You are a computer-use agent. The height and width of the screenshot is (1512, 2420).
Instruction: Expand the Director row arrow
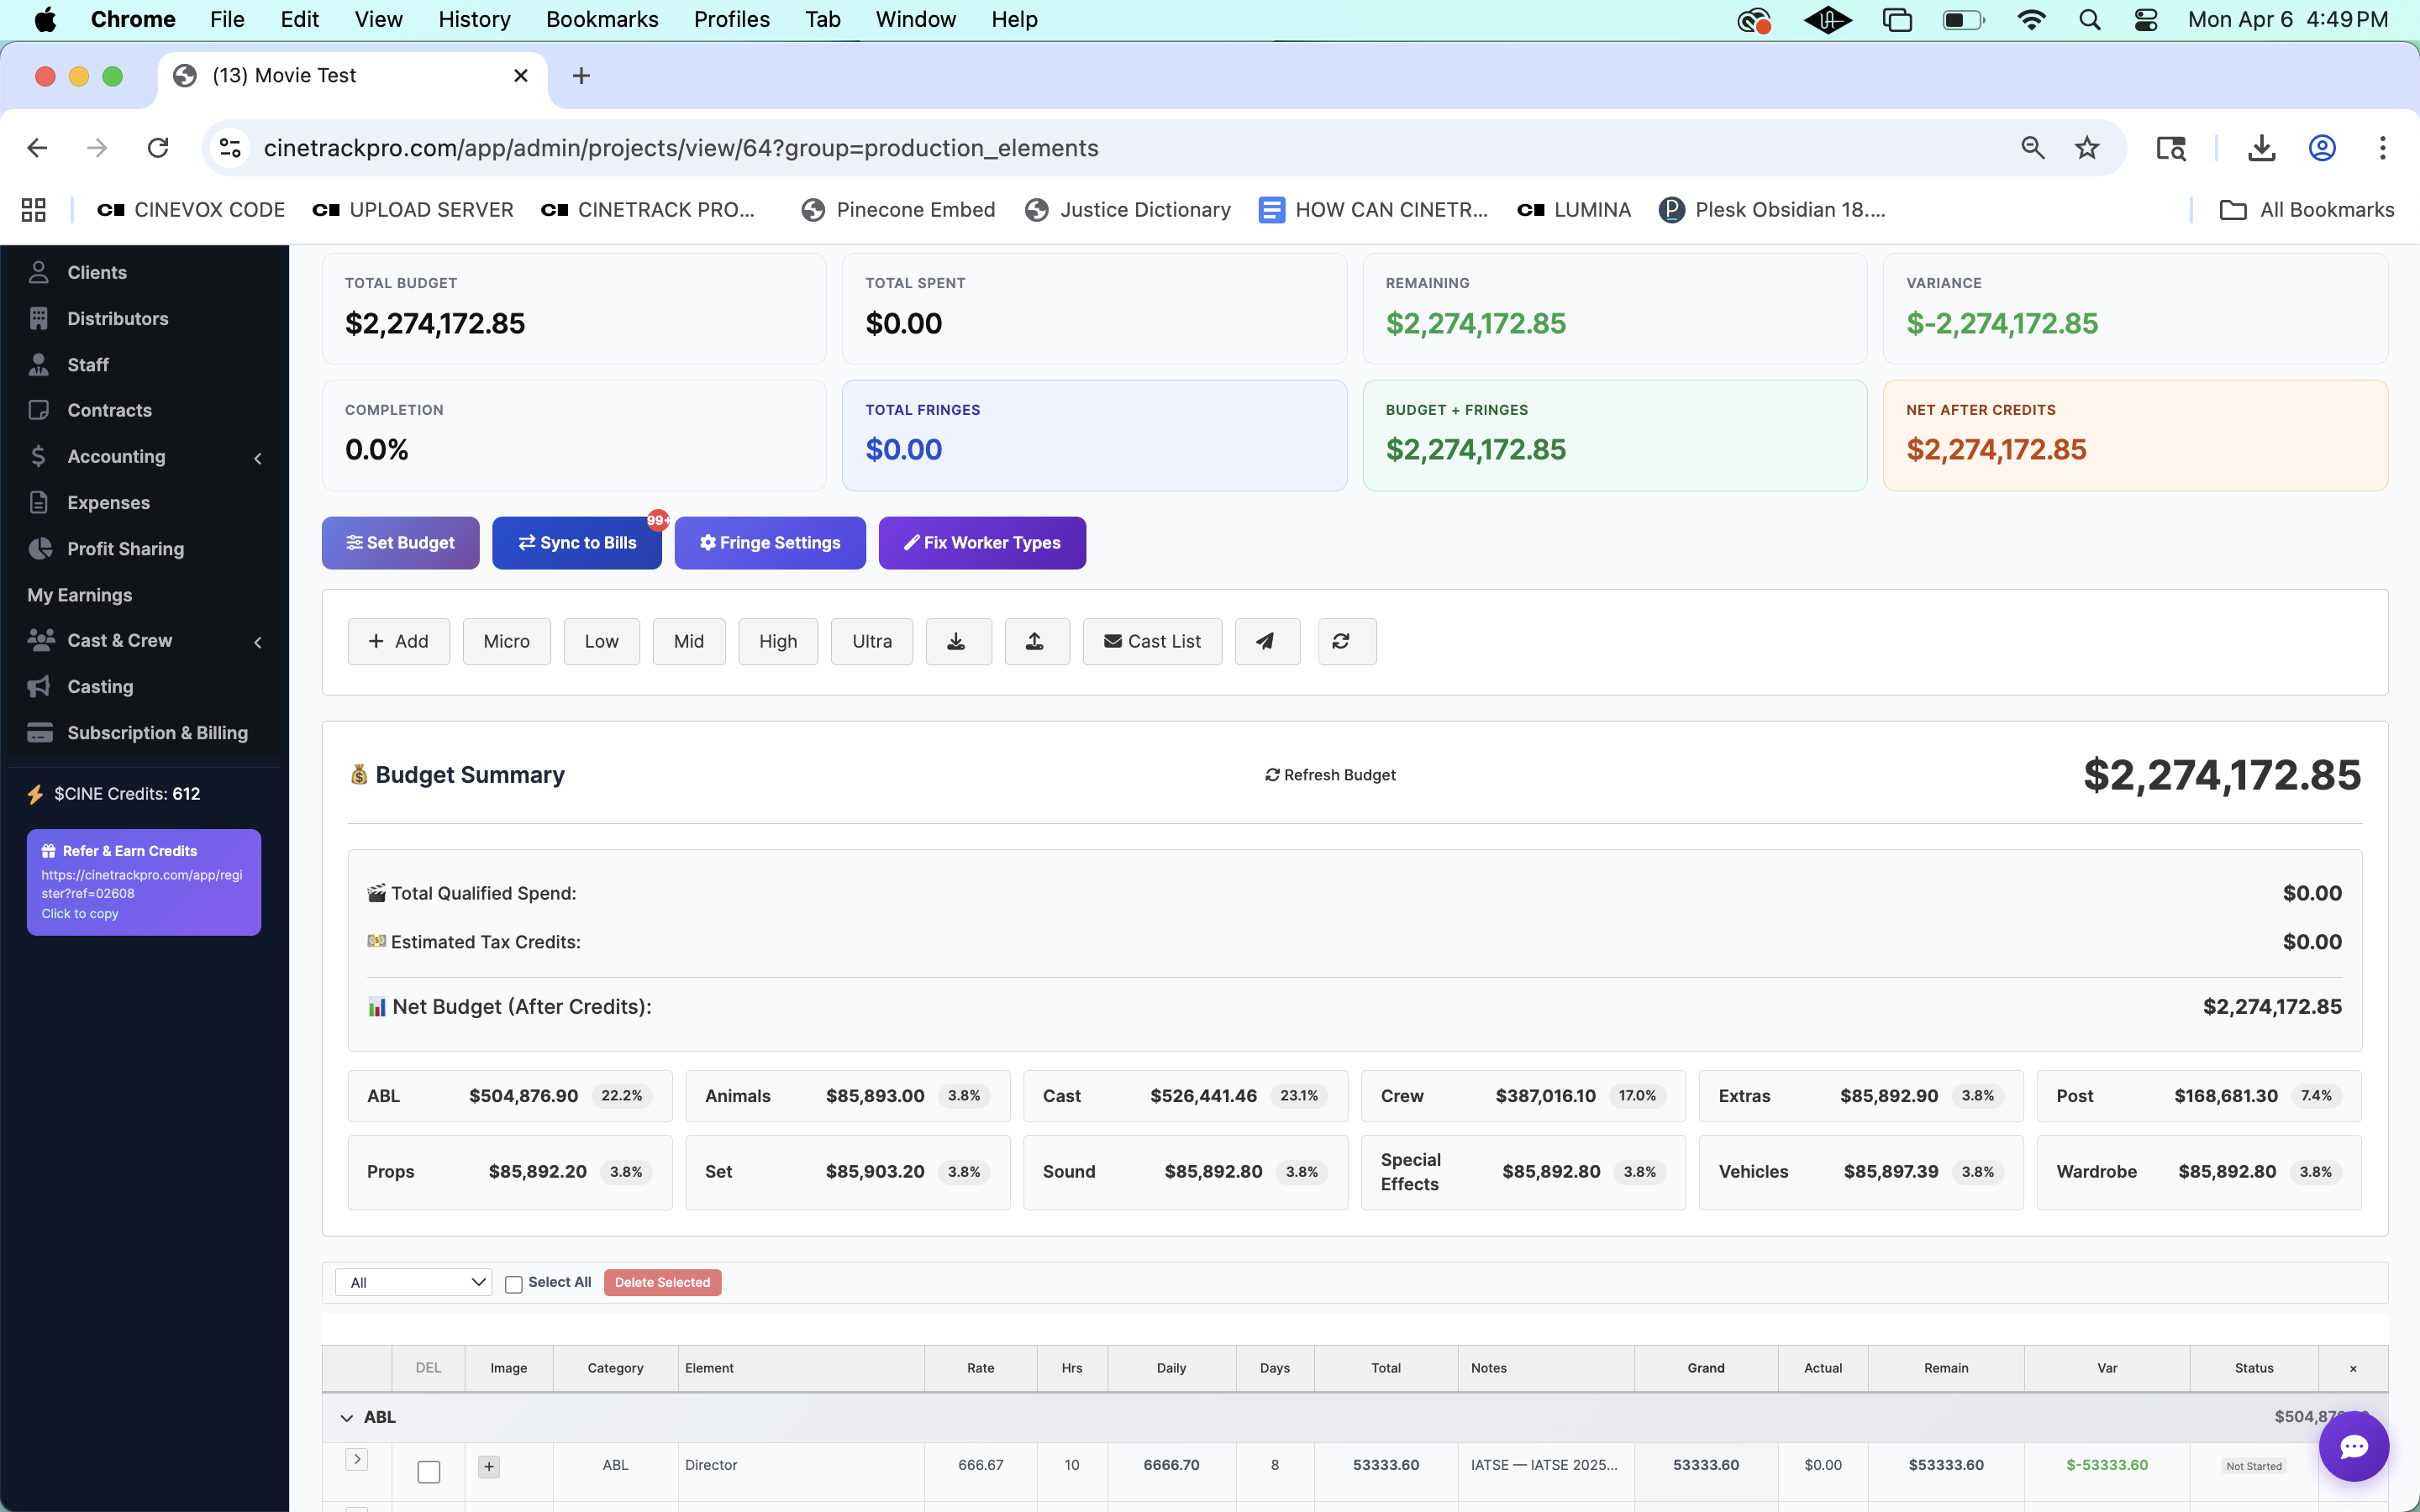pos(357,1459)
